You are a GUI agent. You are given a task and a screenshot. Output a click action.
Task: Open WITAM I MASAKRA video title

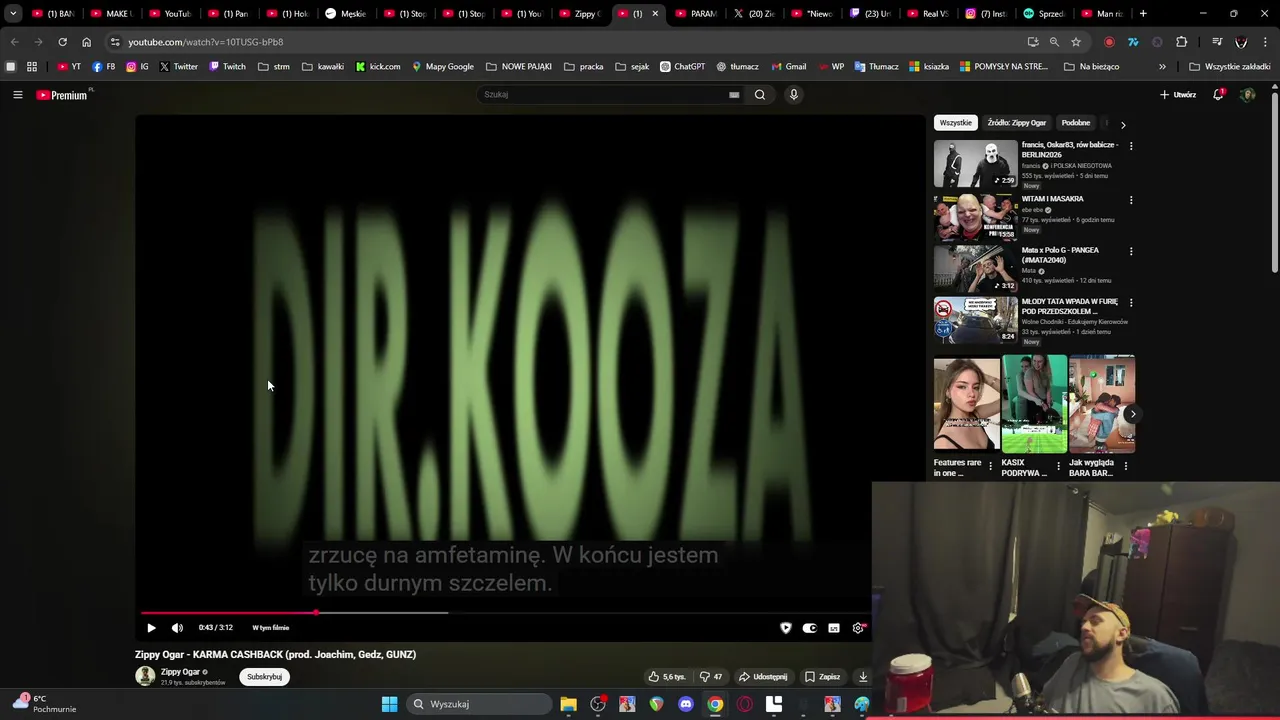[x=1052, y=199]
